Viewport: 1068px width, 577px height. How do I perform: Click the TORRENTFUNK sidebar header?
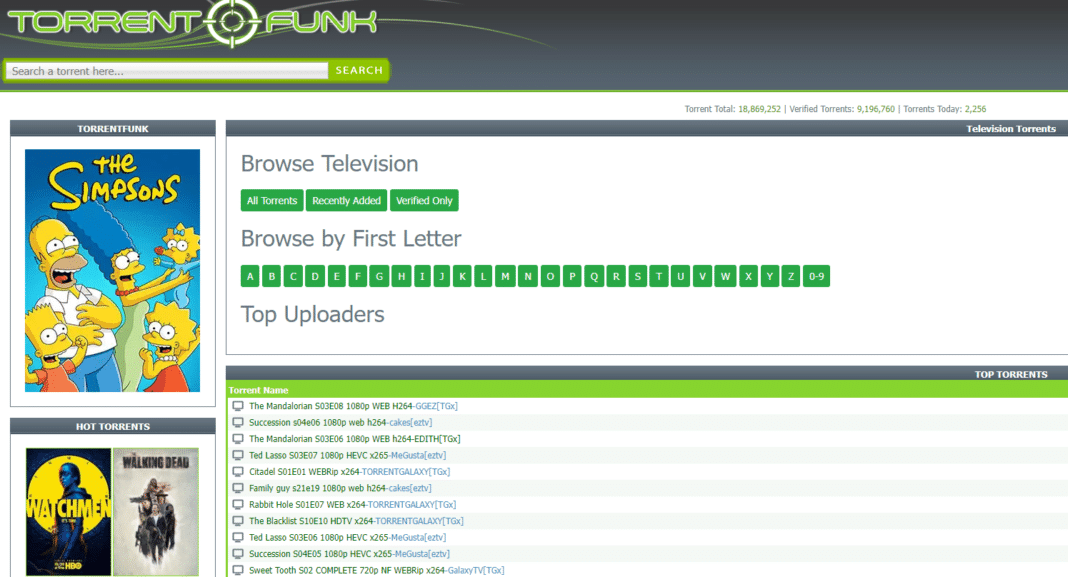point(112,128)
